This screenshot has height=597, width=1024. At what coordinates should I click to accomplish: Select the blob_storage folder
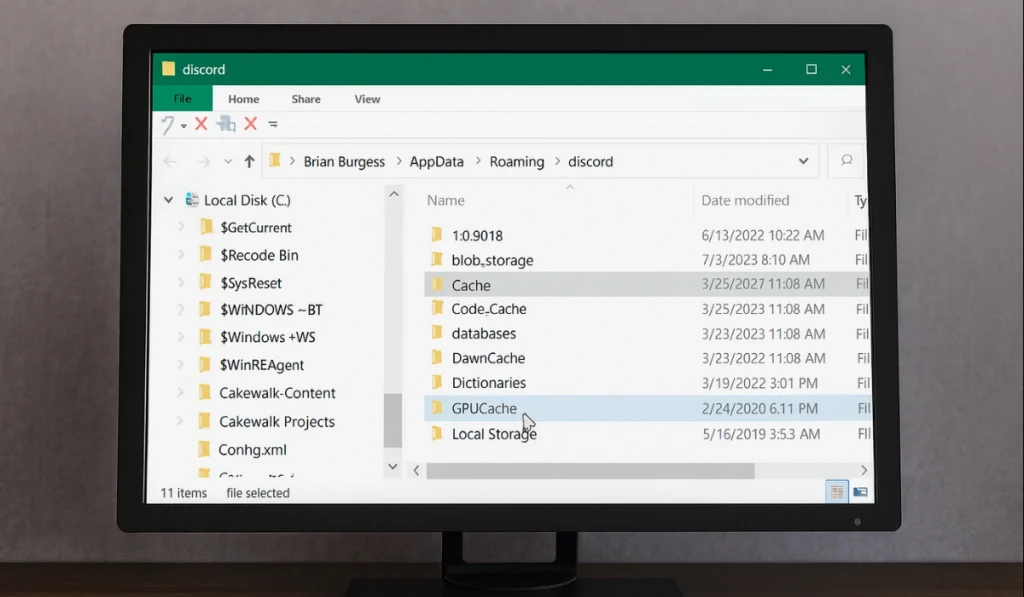tap(492, 261)
